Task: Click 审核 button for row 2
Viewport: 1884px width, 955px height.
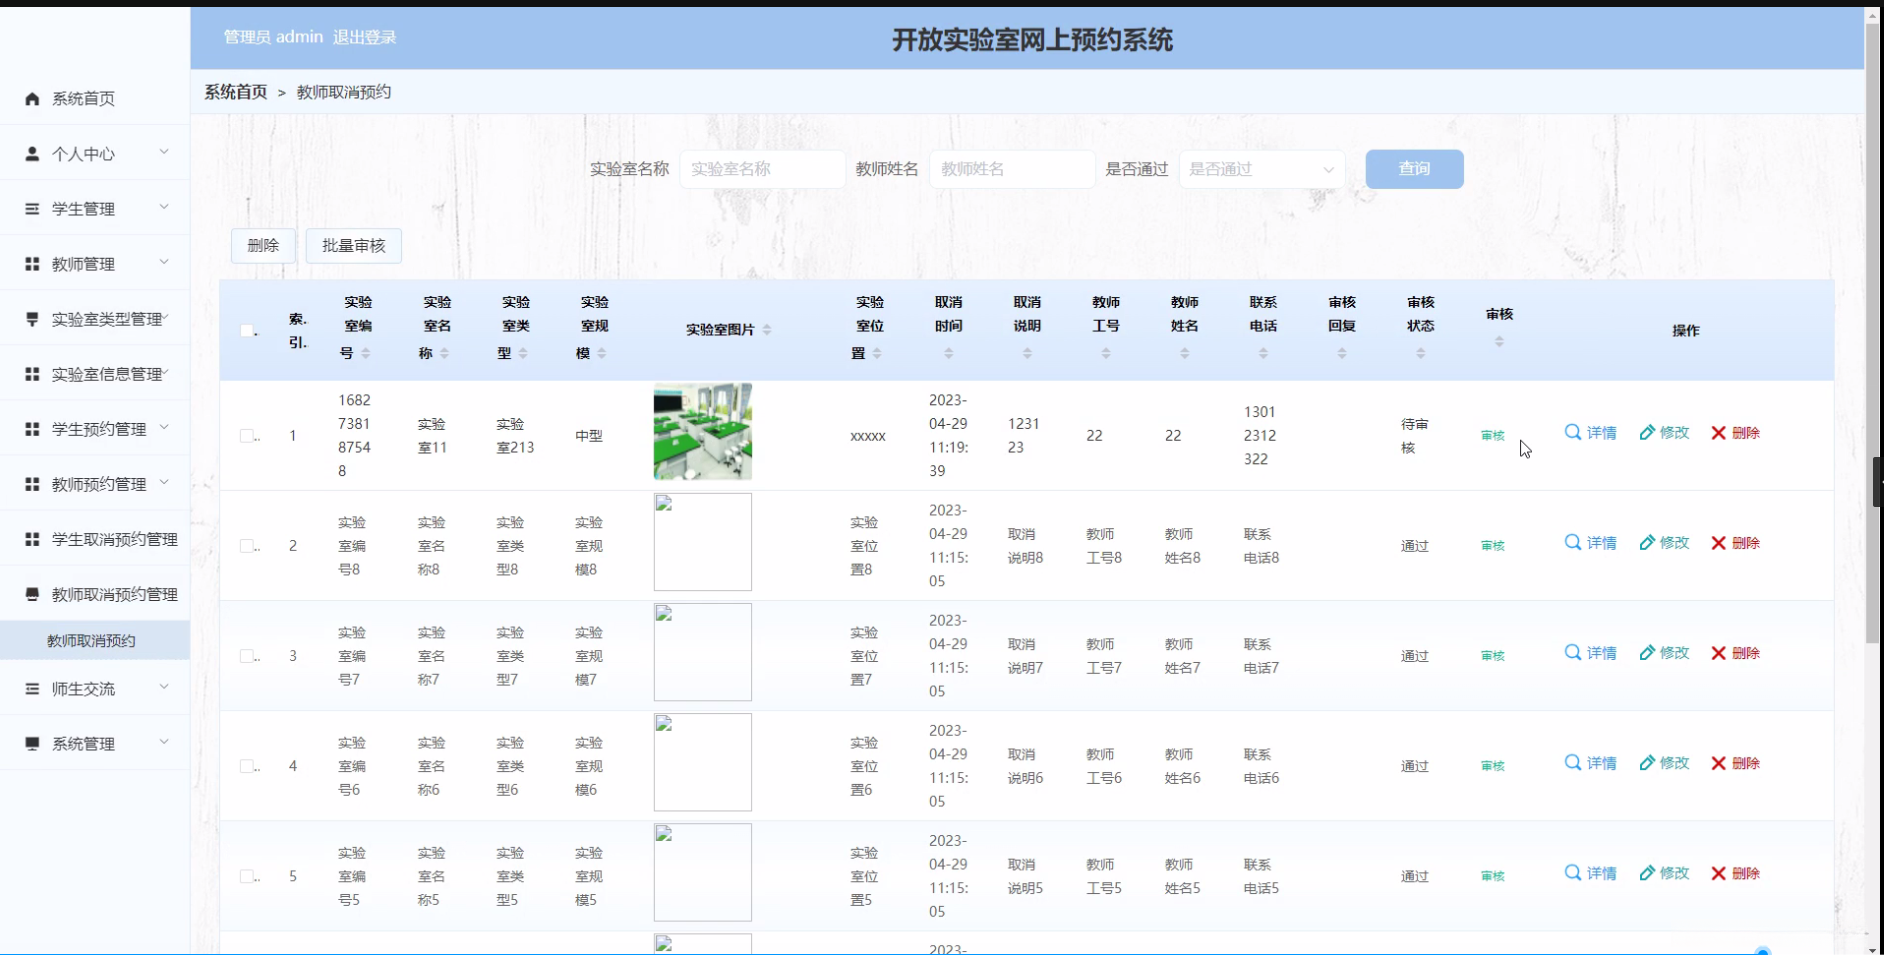Action: pos(1493,545)
